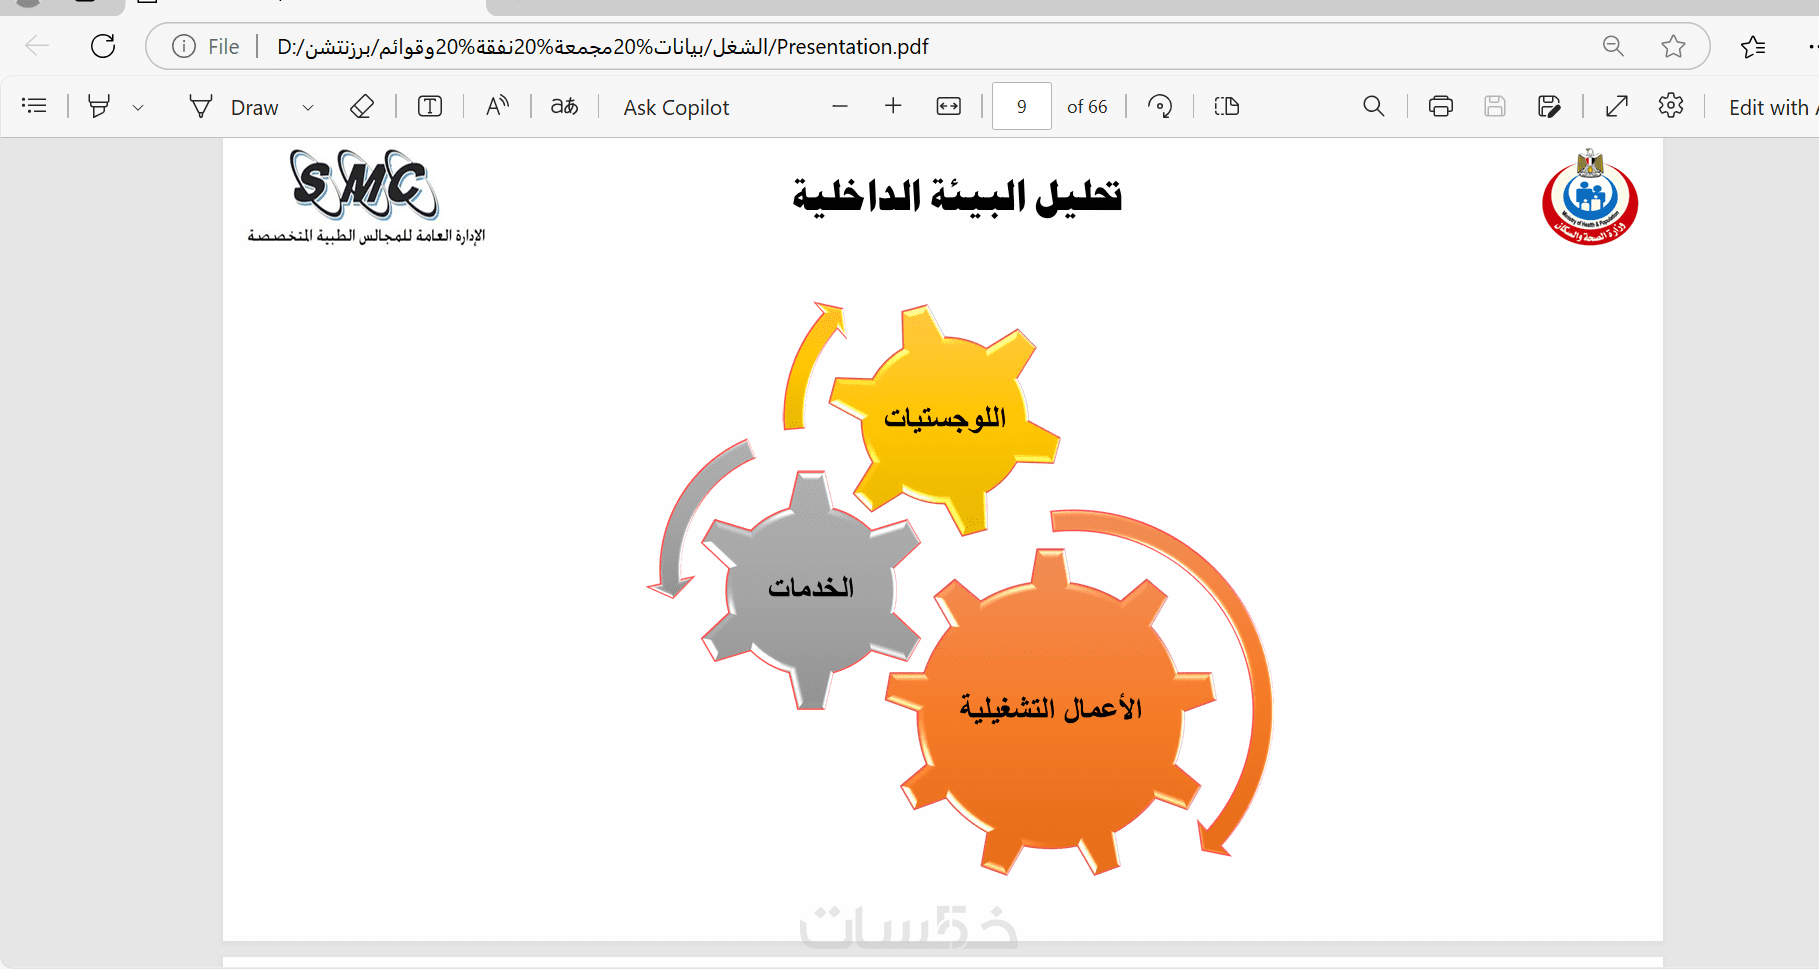Activate the Draw tool
Image resolution: width=1819 pixels, height=969 pixels.
[235, 107]
